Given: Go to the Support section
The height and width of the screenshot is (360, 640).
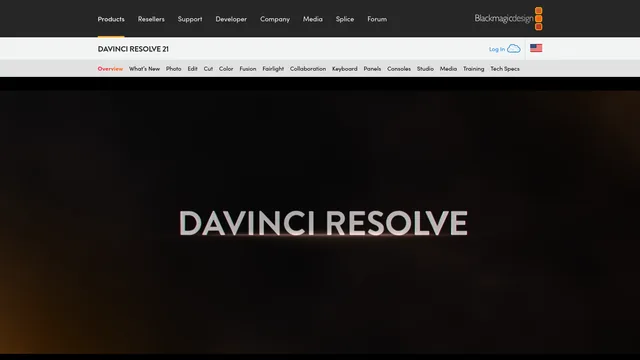Looking at the screenshot, I should 190,19.
